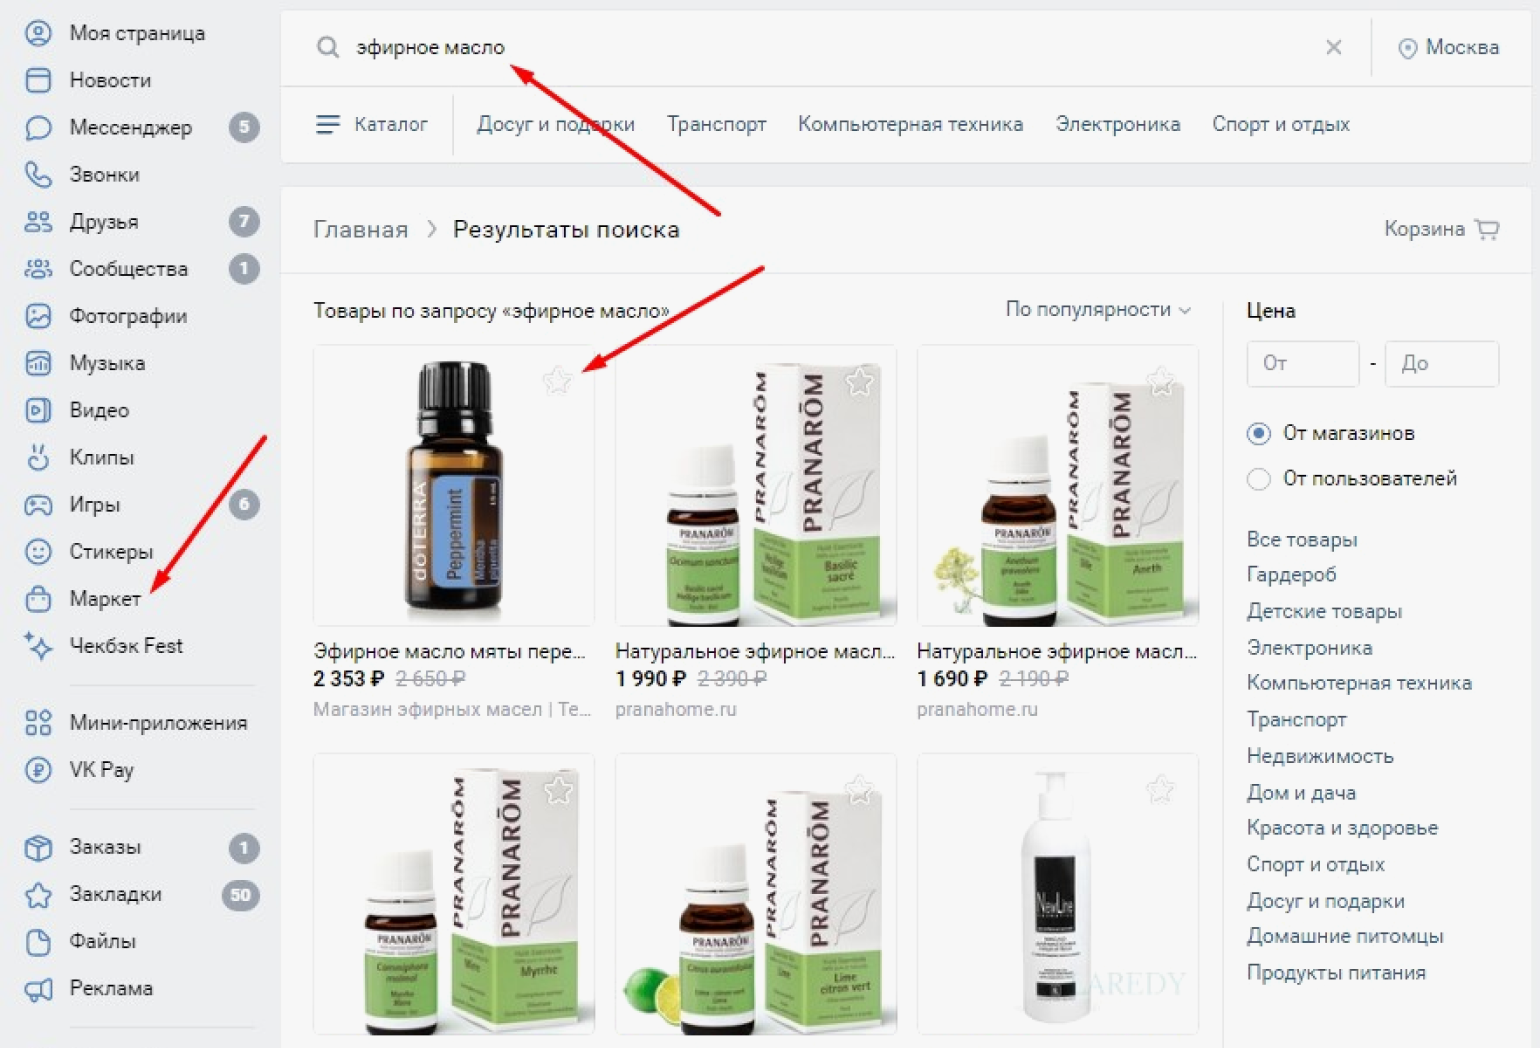
Task: Open Магазин эфирных масел seller link
Action: 452,709
